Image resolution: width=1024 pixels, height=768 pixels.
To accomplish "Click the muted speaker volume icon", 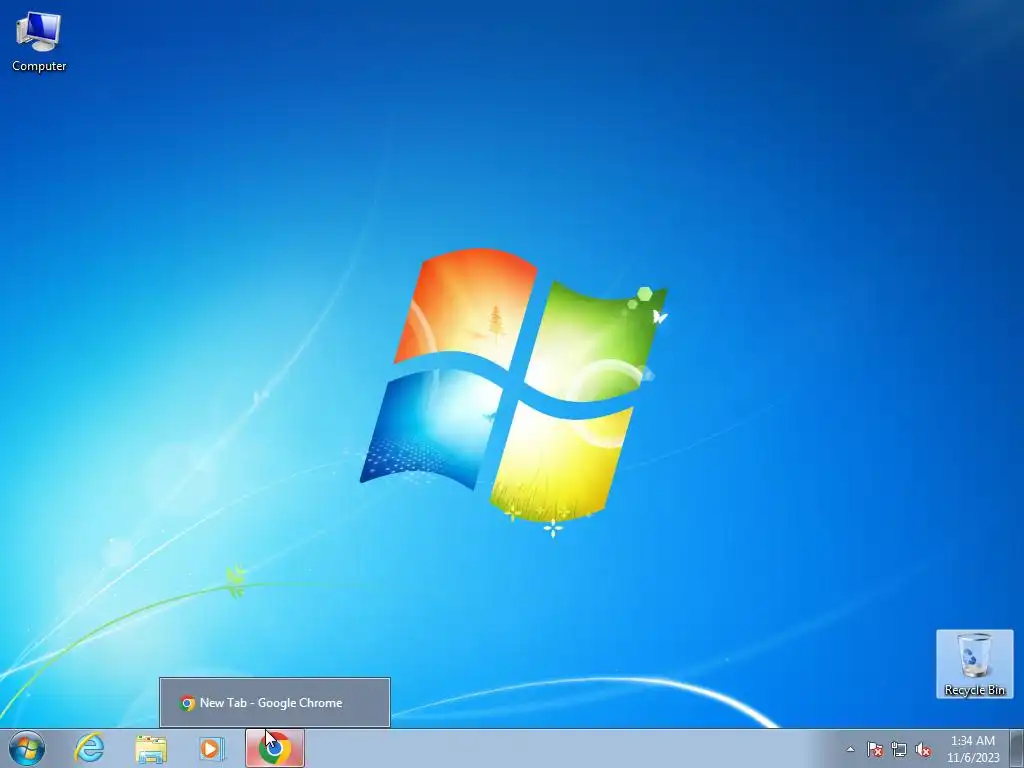I will pyautogui.click(x=923, y=749).
